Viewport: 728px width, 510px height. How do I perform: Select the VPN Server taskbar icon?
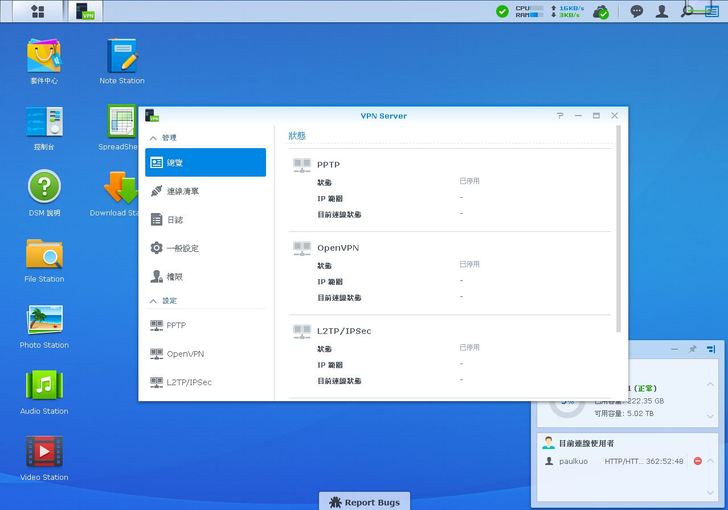coord(85,11)
